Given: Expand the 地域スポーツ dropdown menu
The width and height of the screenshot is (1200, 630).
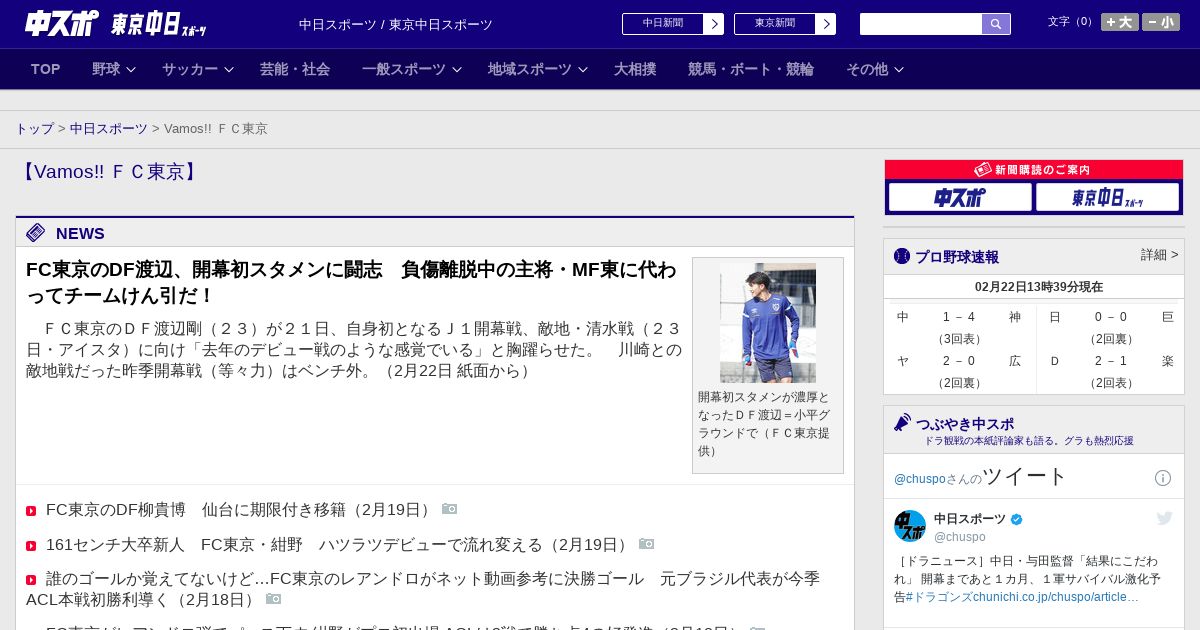Looking at the screenshot, I should [538, 69].
